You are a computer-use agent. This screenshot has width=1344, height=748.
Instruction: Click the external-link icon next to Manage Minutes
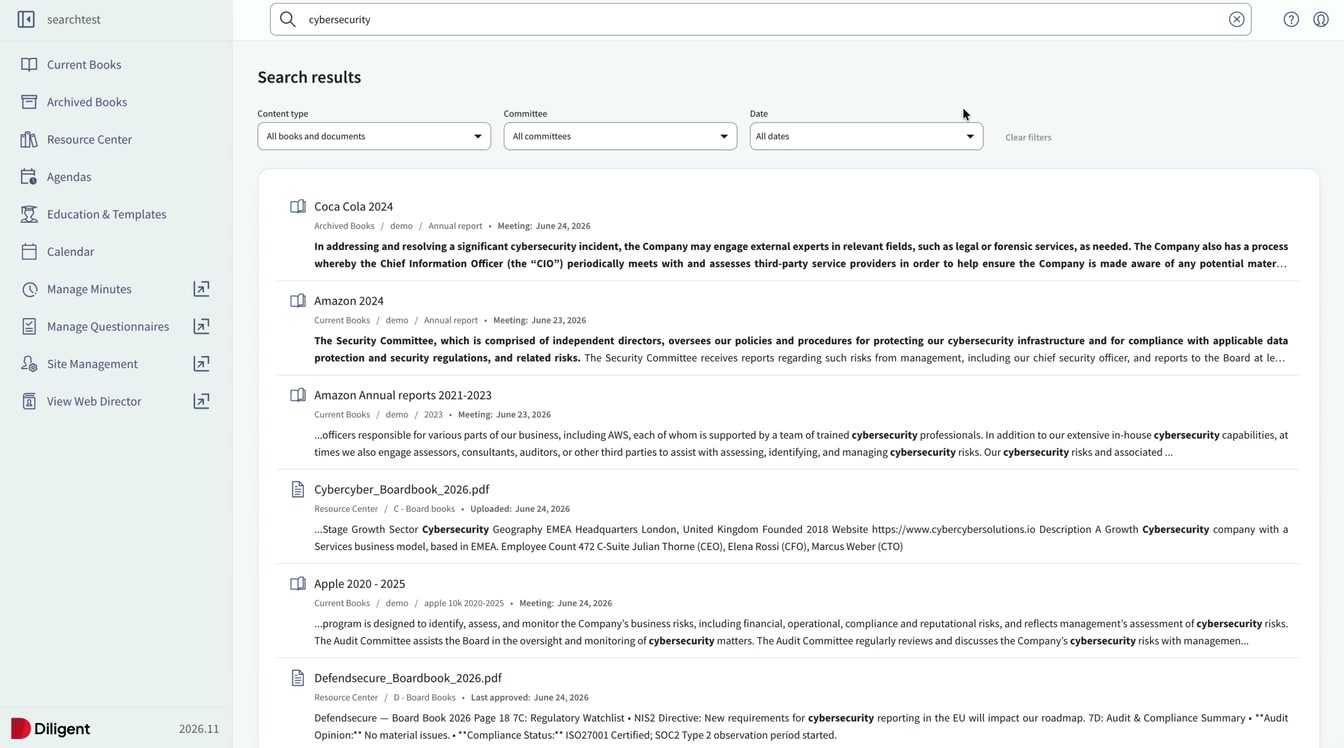(201, 289)
